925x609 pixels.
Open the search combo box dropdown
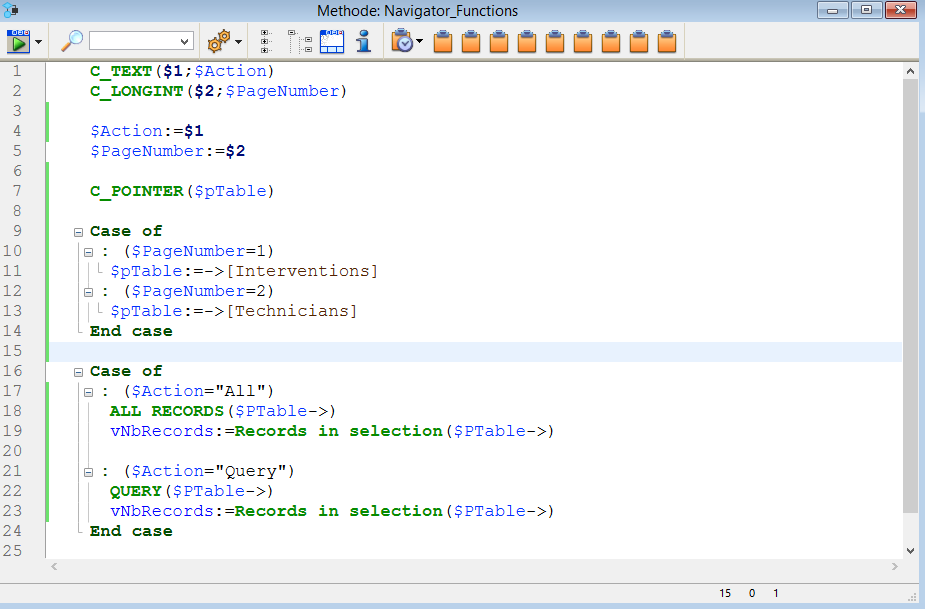[x=184, y=42]
